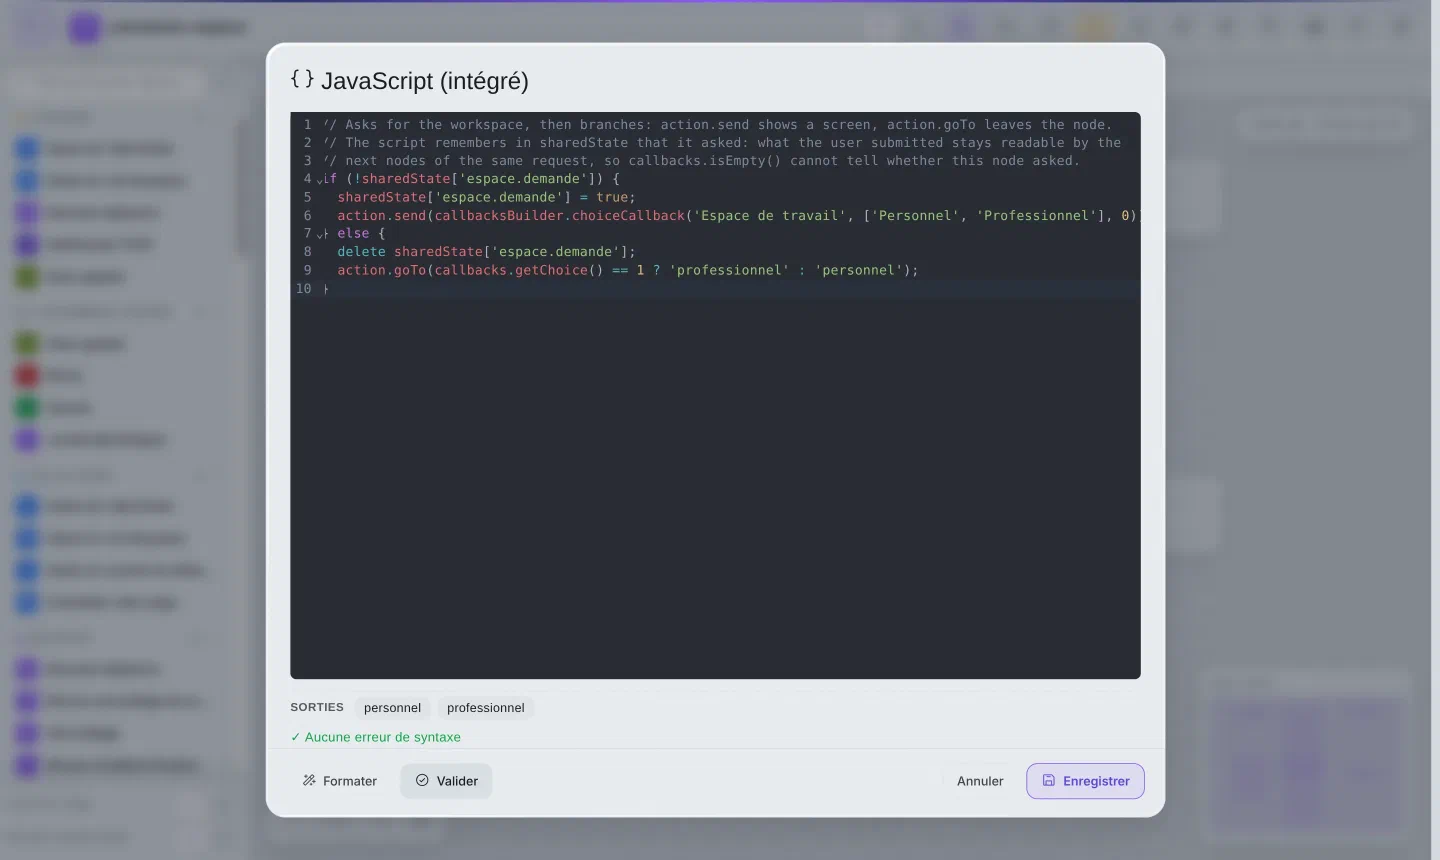Click the Formater button with wand icon
This screenshot has width=1440, height=860.
click(340, 781)
